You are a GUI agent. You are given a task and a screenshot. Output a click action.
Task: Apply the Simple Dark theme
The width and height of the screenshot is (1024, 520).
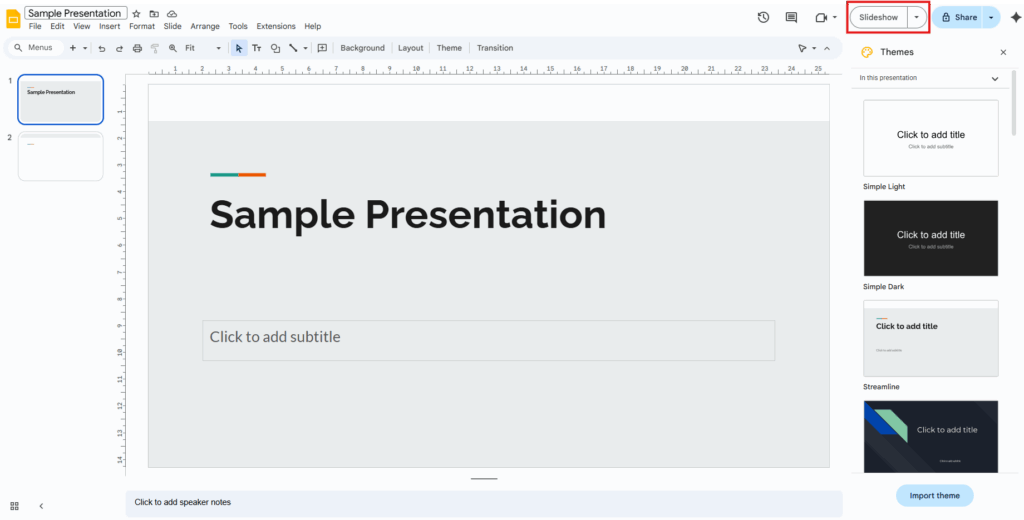pyautogui.click(x=930, y=238)
